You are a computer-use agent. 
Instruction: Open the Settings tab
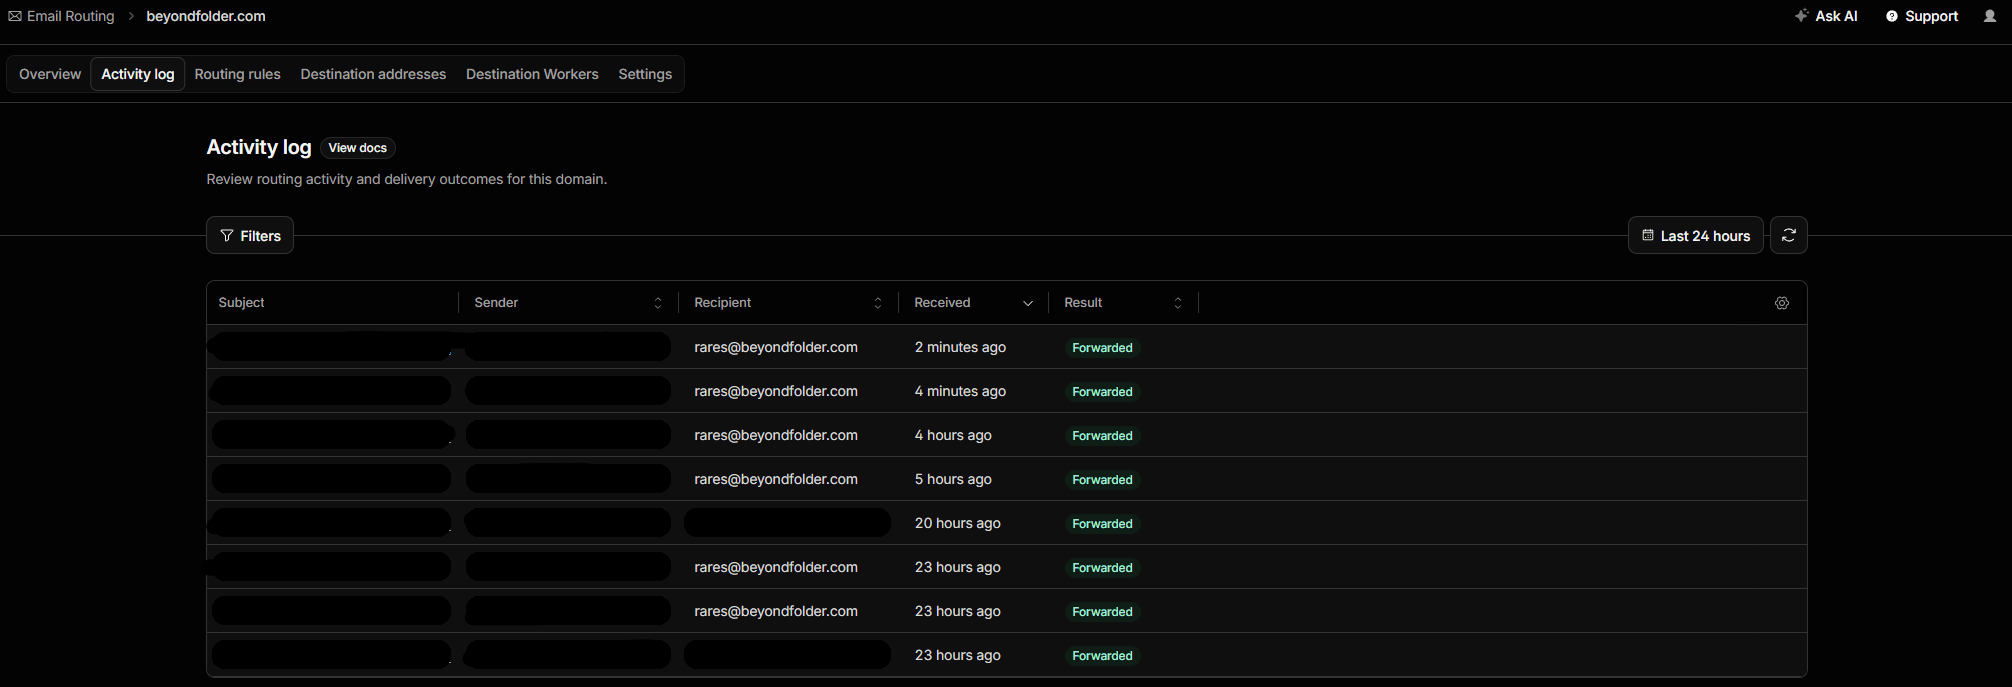point(645,74)
